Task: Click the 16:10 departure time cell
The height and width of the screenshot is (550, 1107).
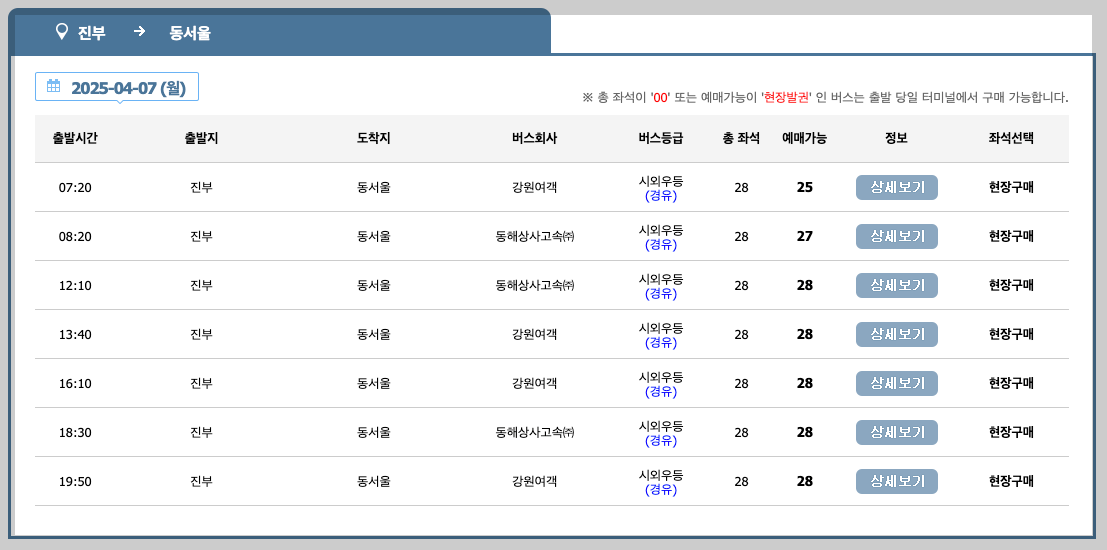Action: pos(75,383)
